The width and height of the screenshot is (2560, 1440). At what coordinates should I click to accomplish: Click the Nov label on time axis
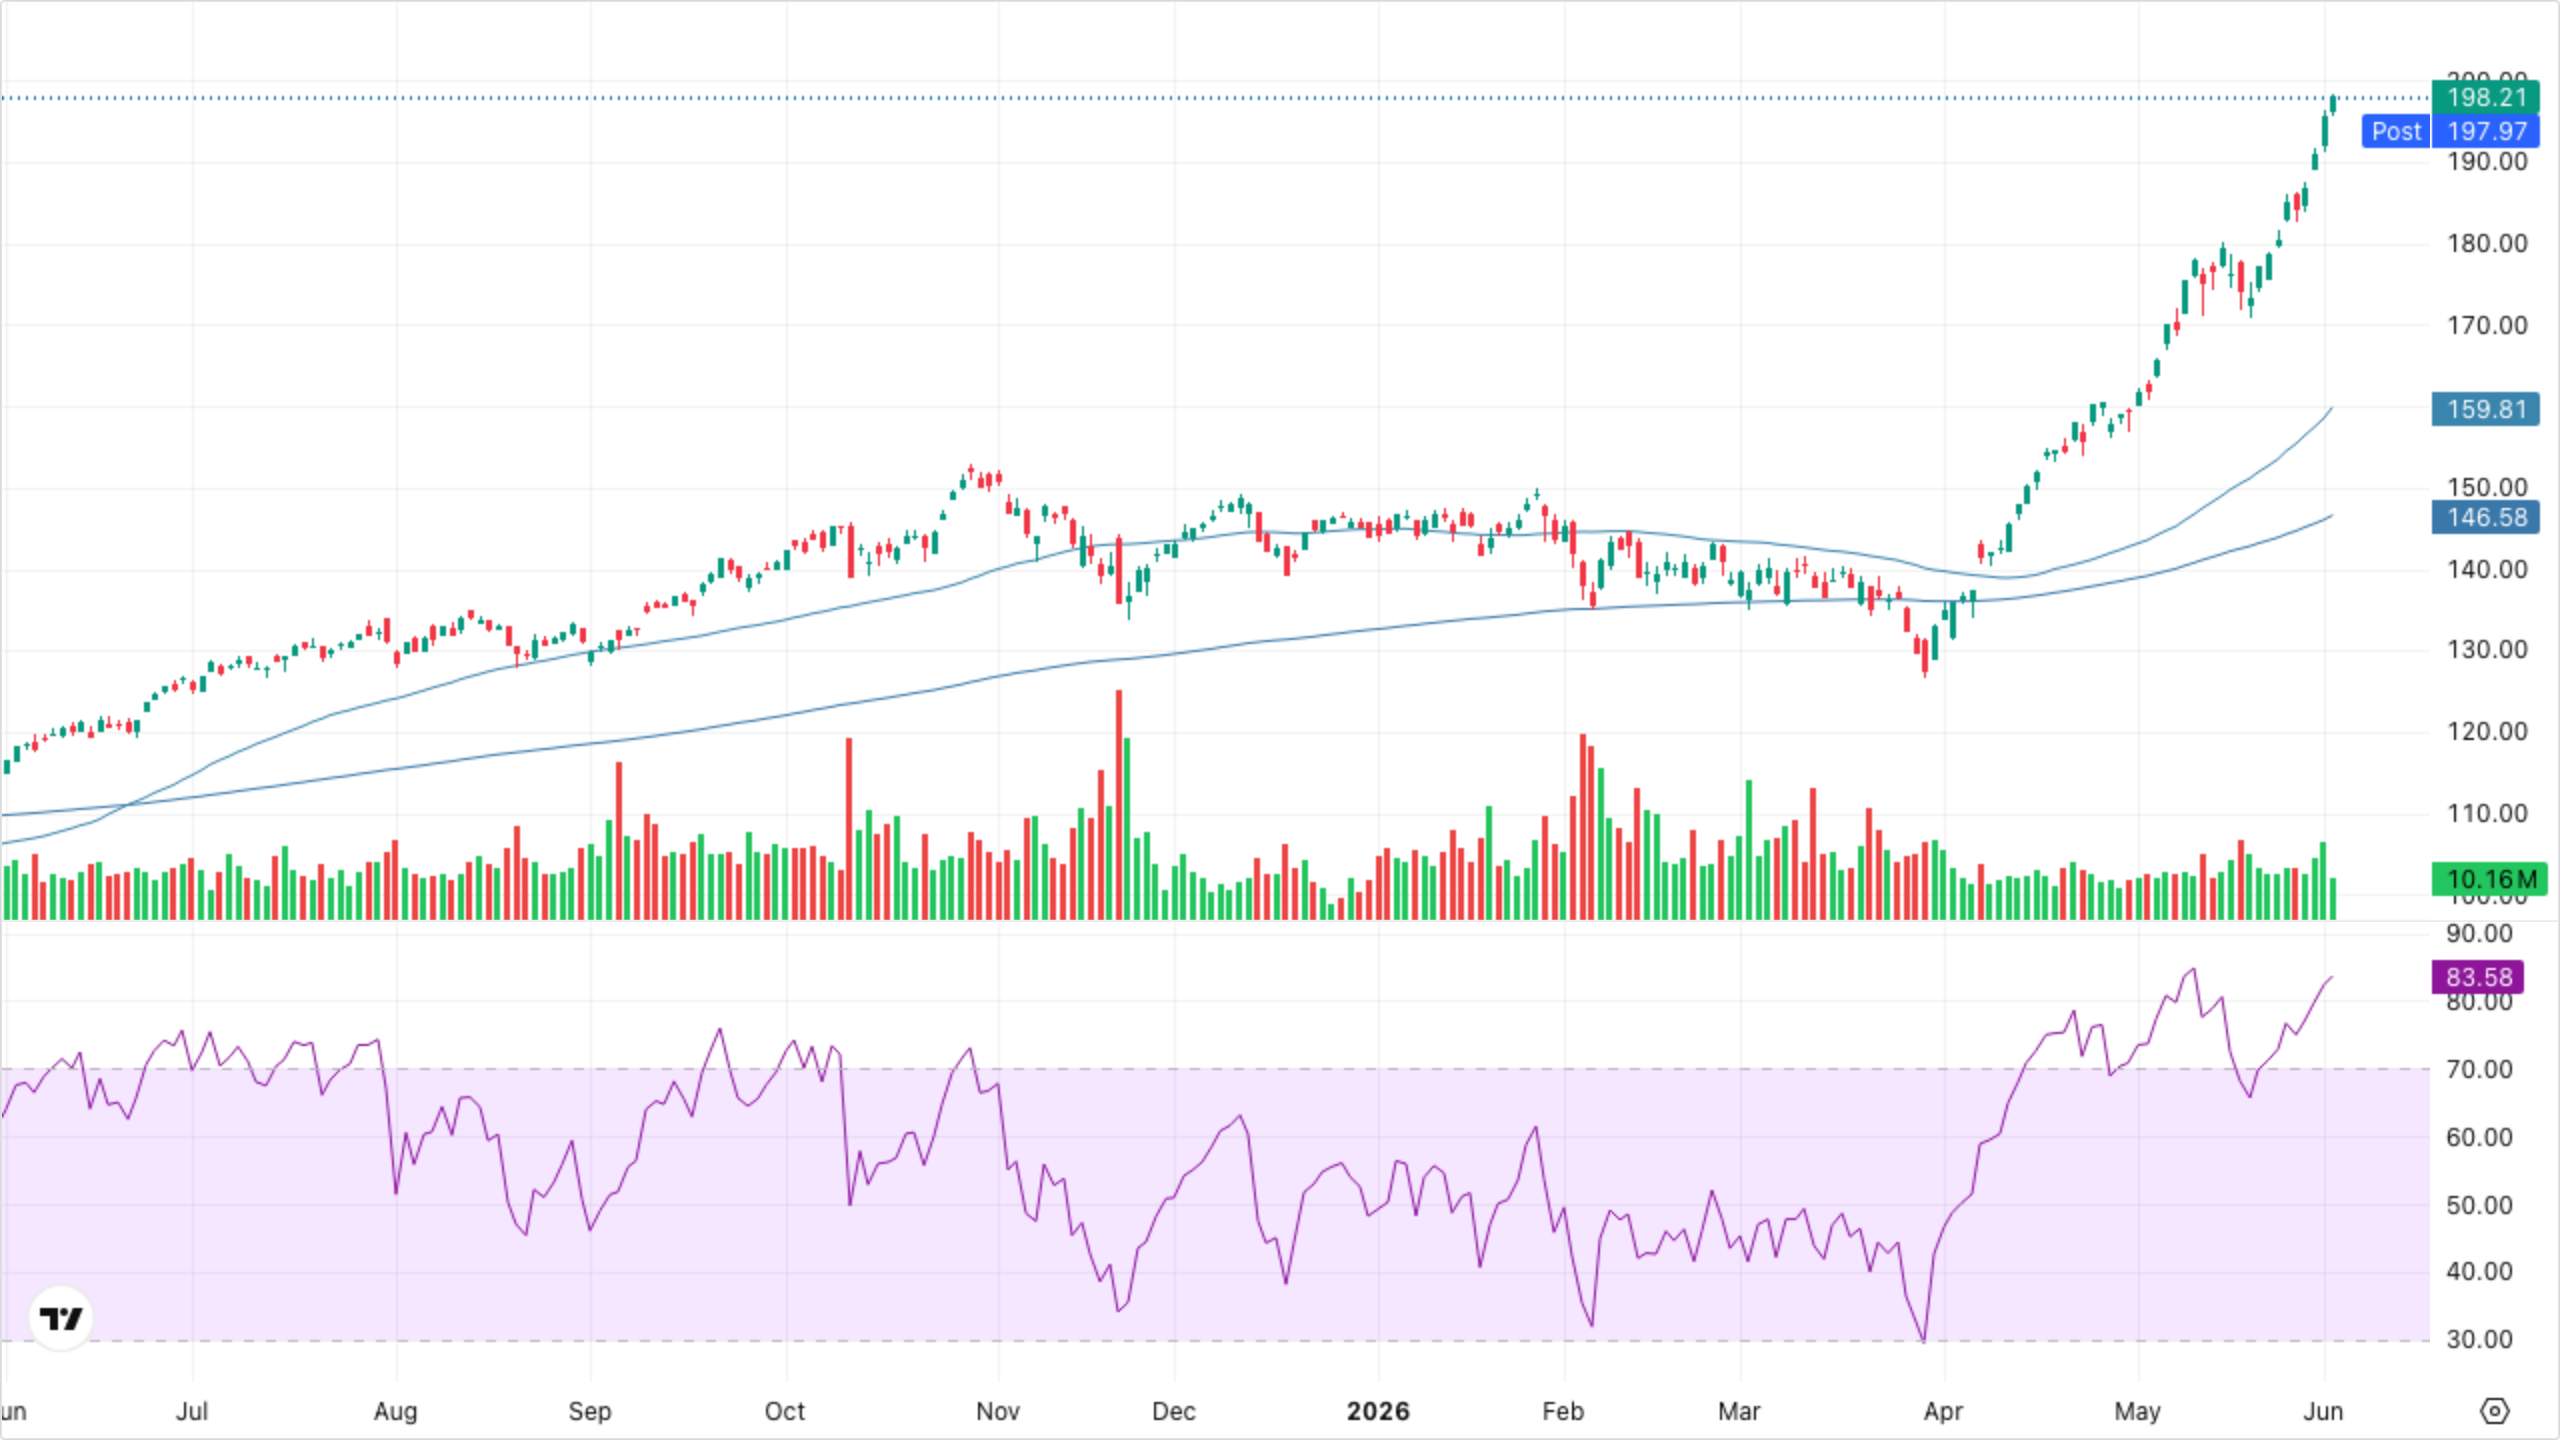point(997,1411)
